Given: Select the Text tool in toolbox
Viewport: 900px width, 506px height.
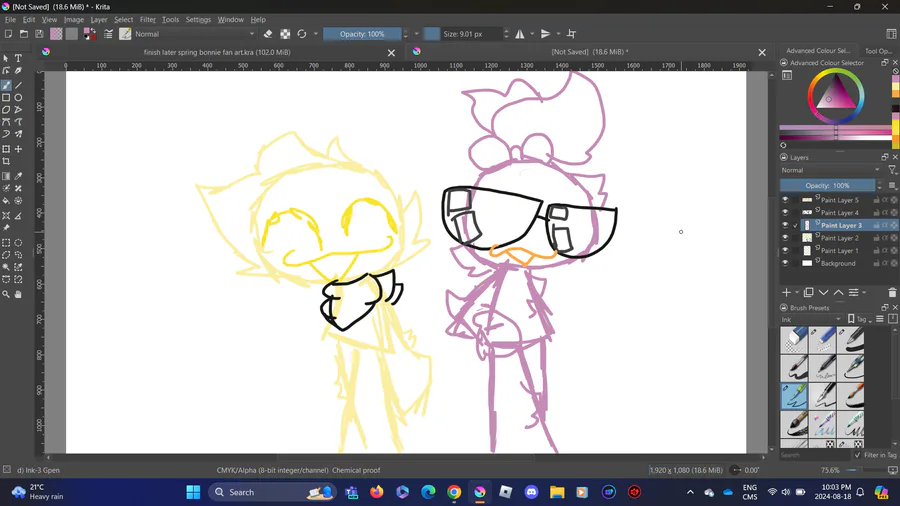Looking at the screenshot, I should click(18, 59).
